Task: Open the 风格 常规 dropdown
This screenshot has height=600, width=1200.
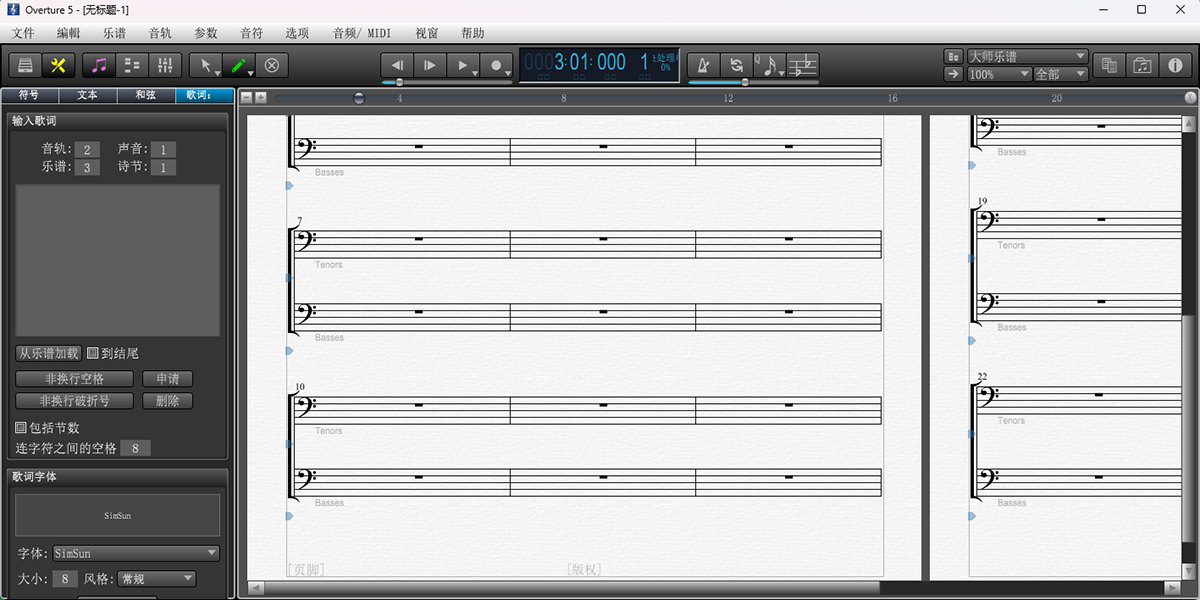Action: click(155, 578)
